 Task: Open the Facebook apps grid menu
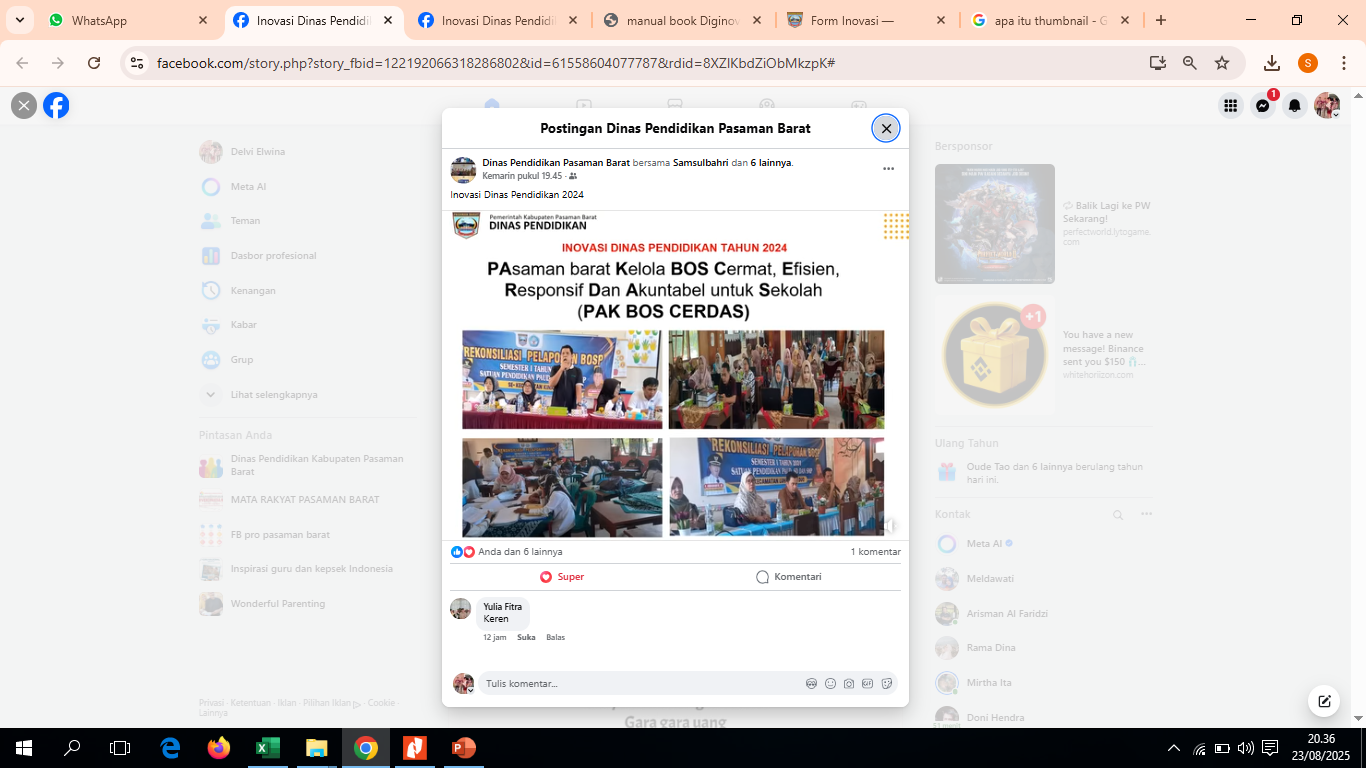click(x=1231, y=106)
